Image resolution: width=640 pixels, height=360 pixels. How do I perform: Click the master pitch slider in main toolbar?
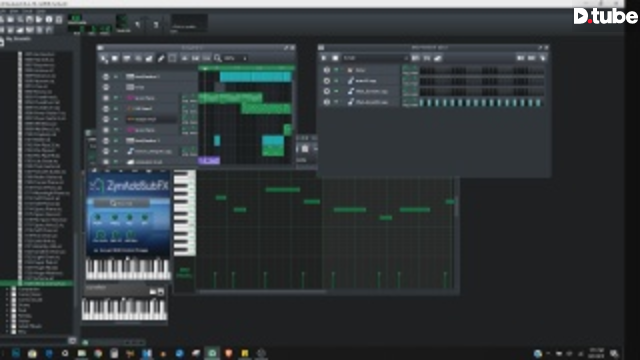coord(156,24)
